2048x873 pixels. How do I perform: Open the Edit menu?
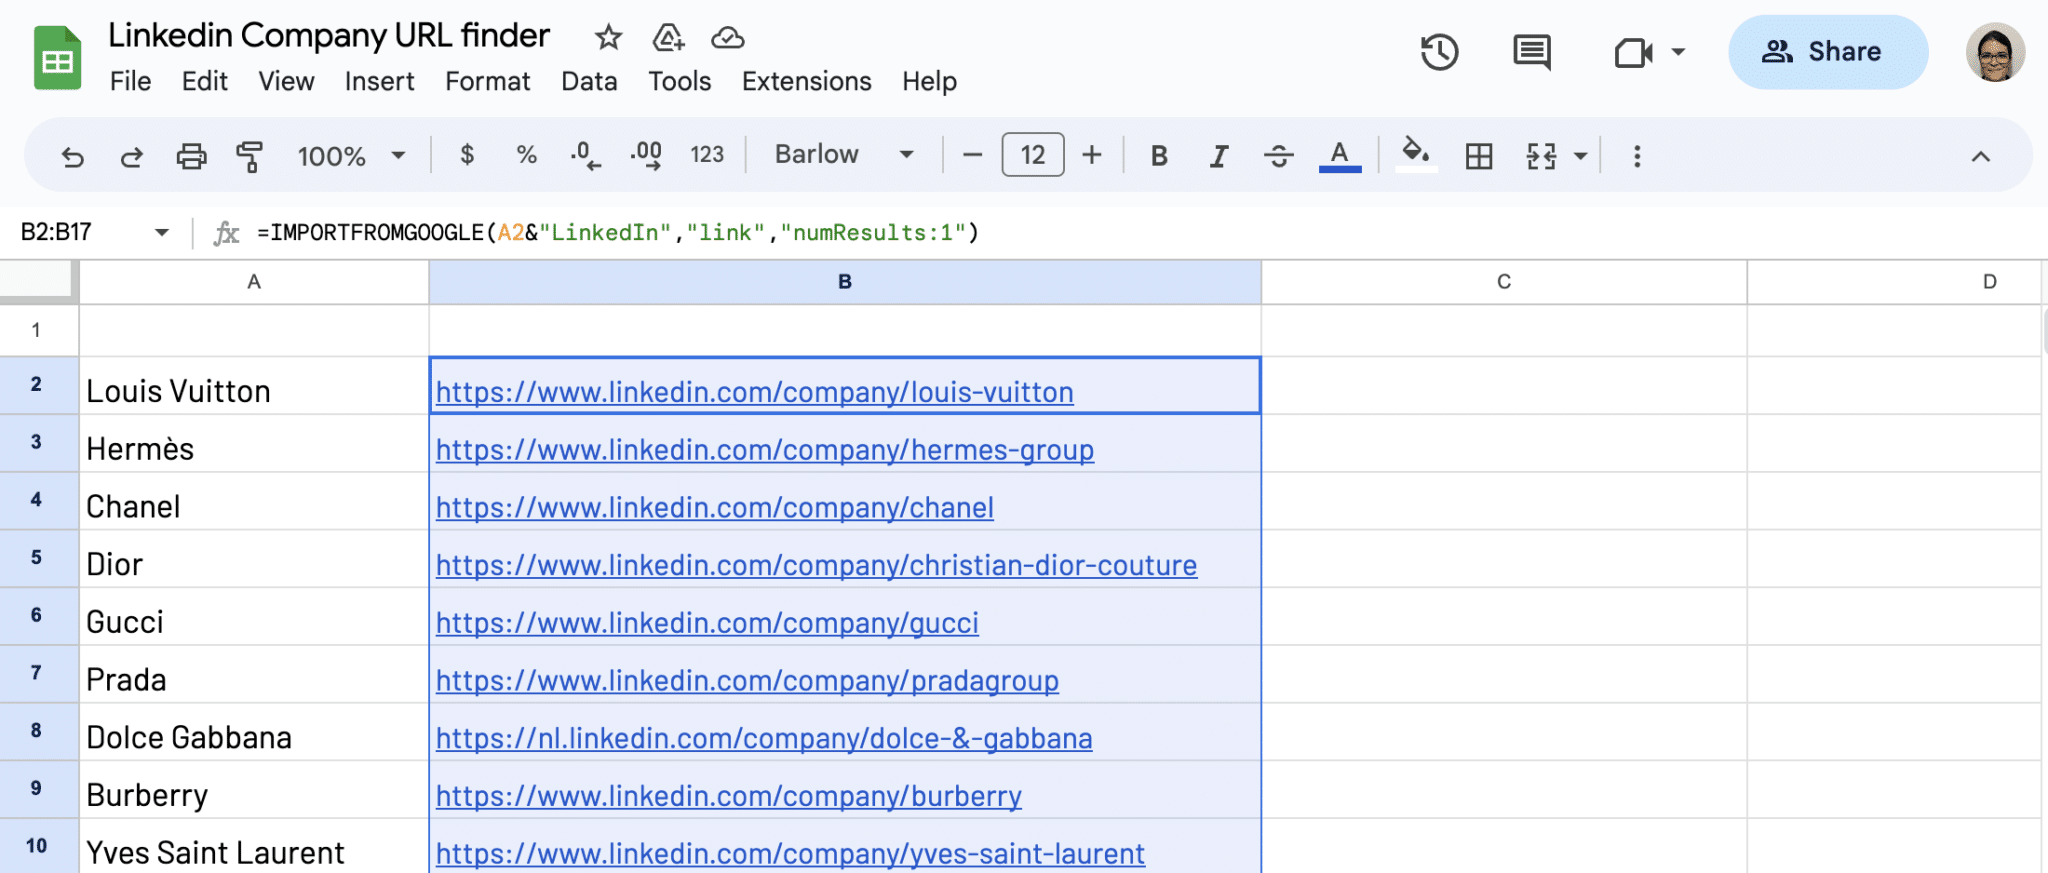point(205,81)
